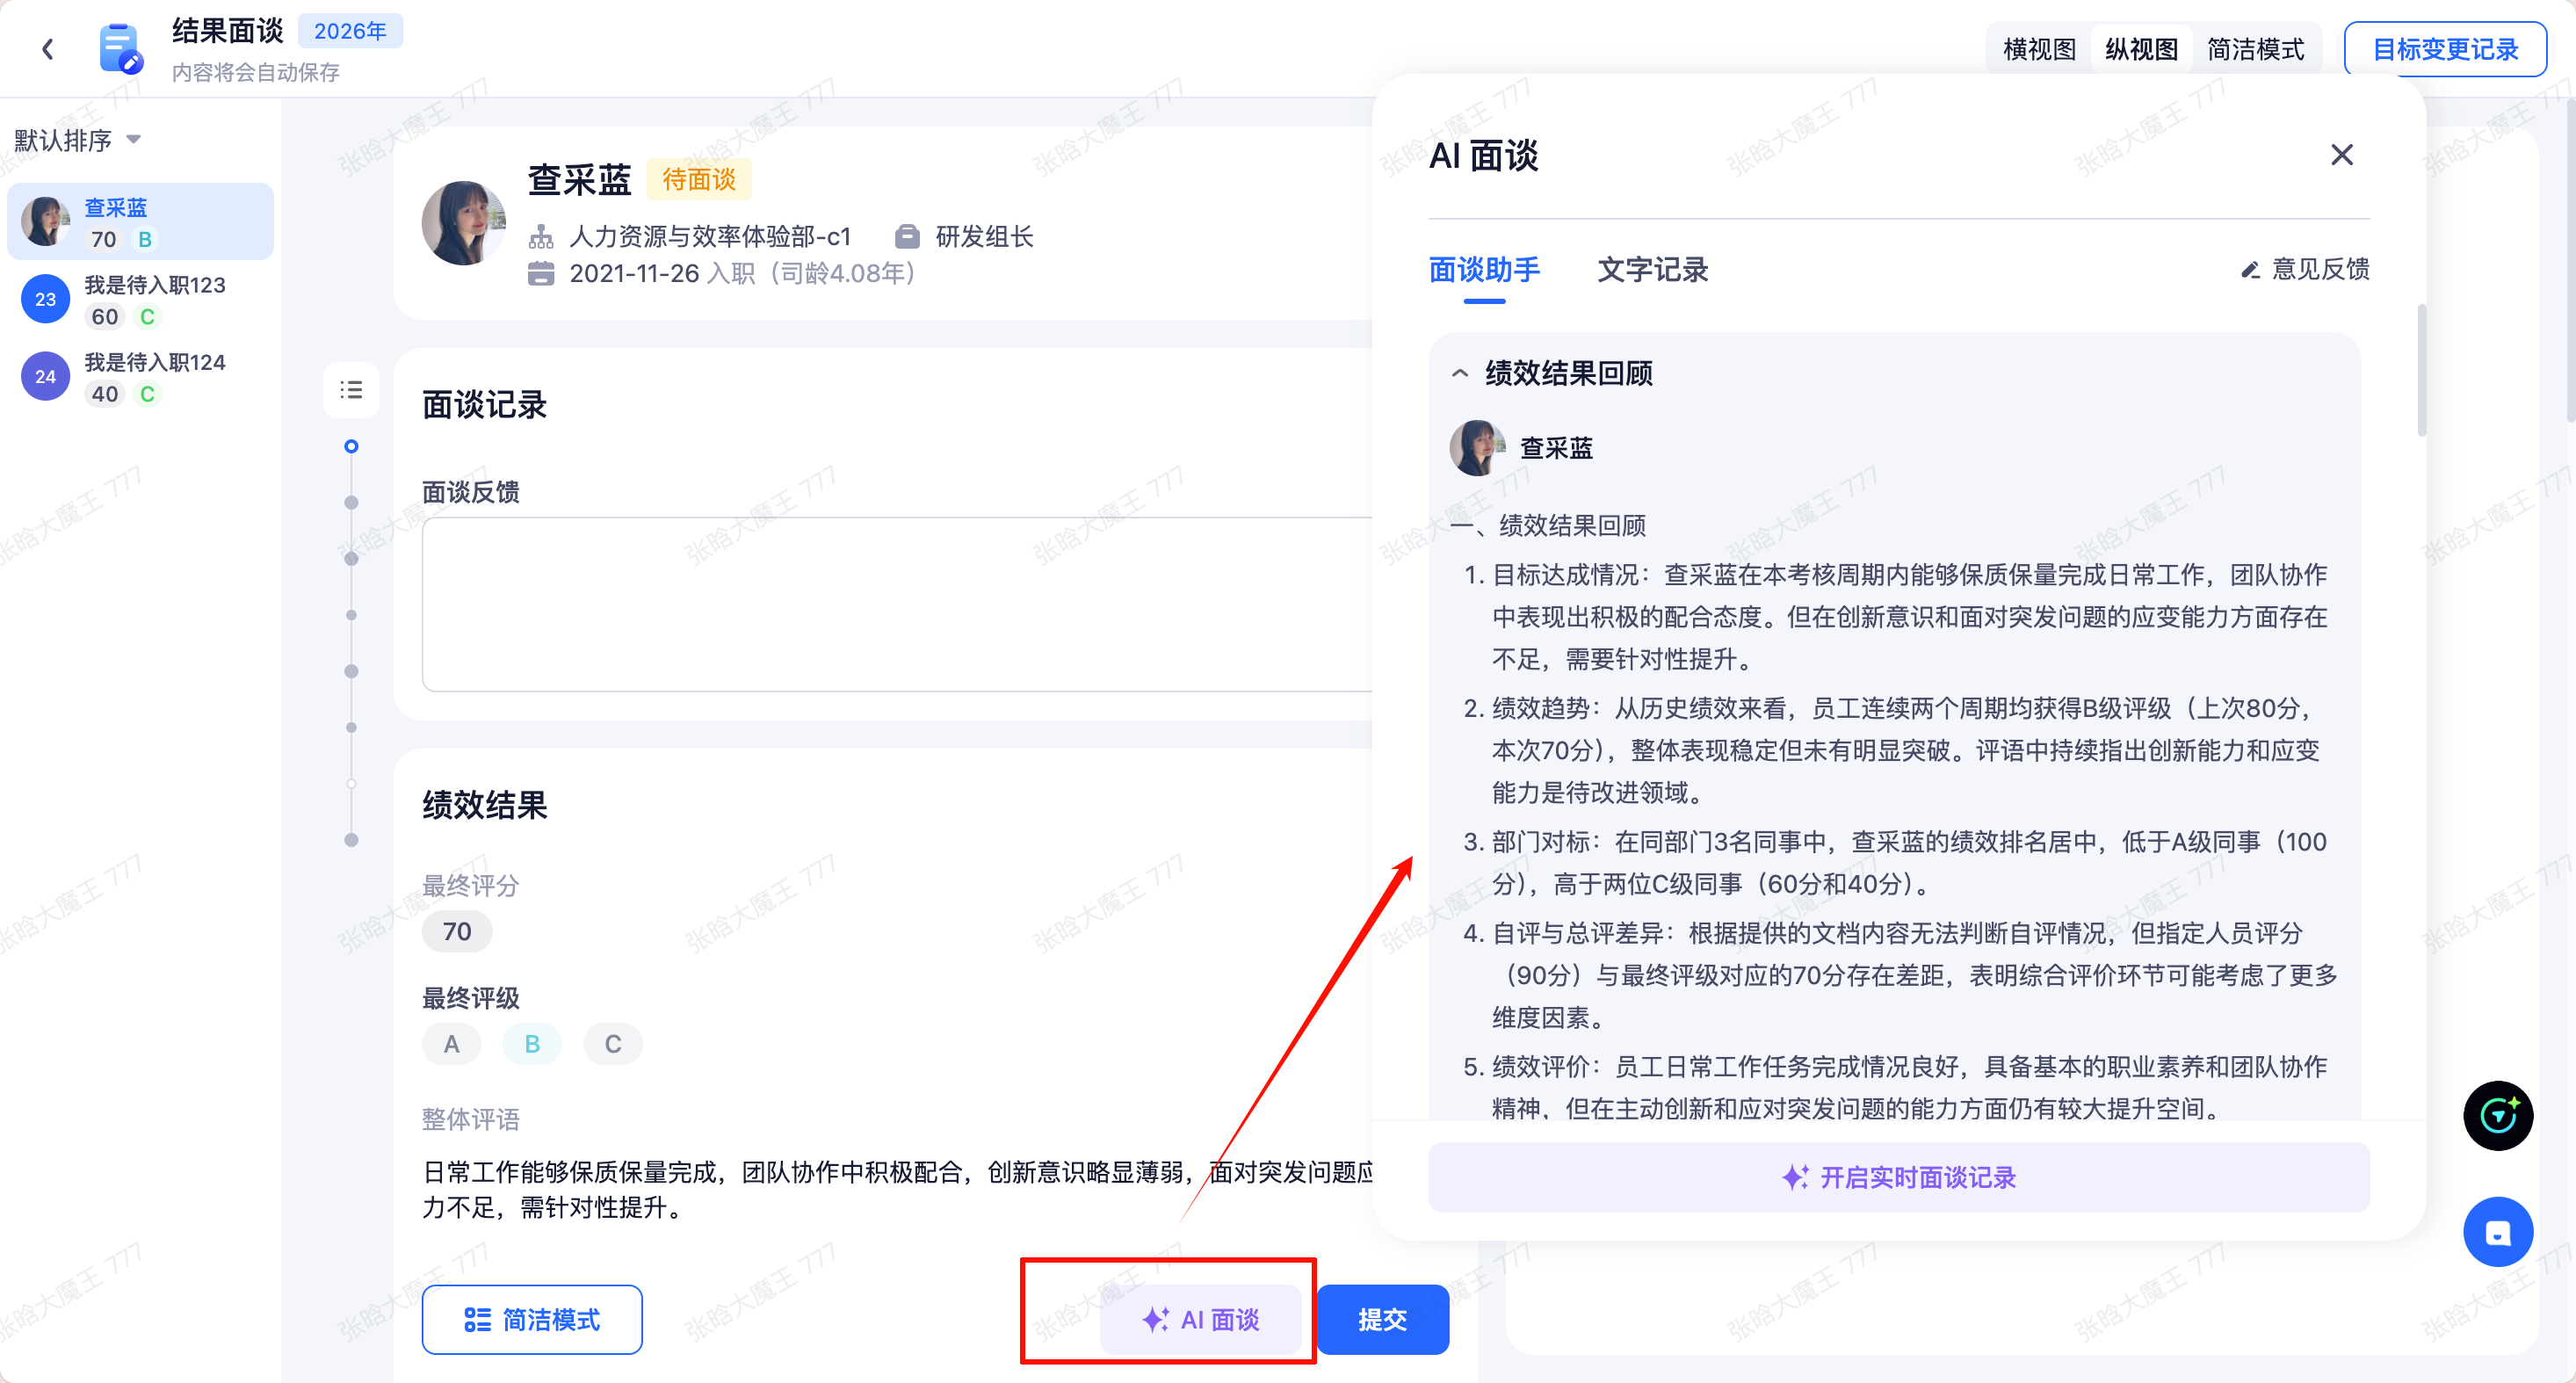Select the 面谈助手 tab

[1484, 270]
